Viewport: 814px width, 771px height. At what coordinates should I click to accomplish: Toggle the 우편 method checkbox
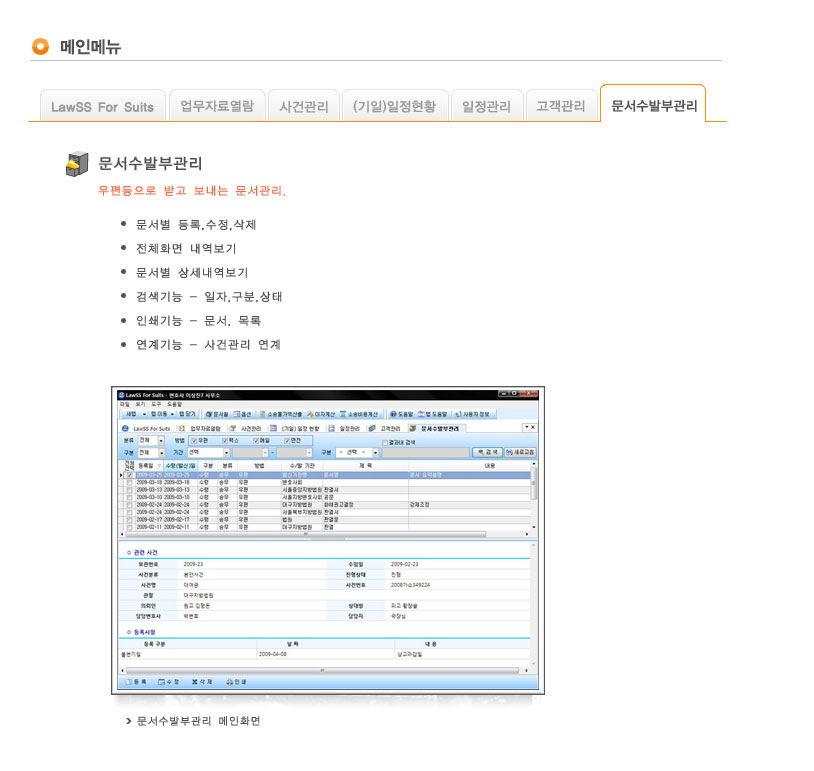(x=194, y=440)
